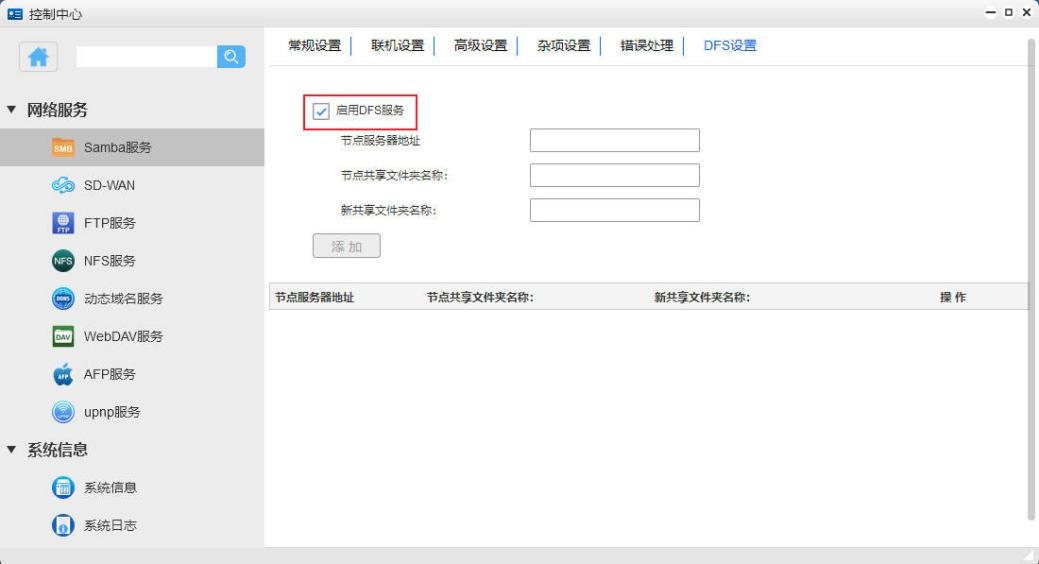Open the upnp service icon
Image resolution: width=1039 pixels, height=564 pixels.
[63, 411]
